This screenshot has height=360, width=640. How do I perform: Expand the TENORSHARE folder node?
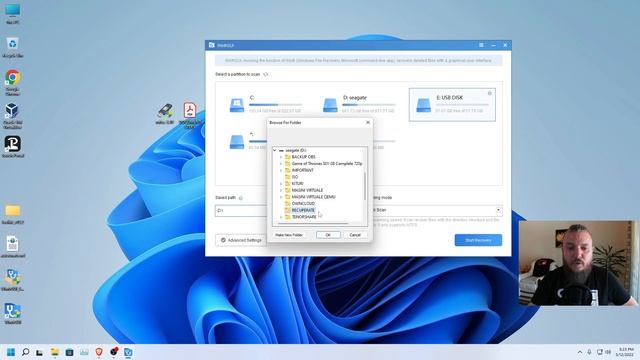[x=281, y=217]
